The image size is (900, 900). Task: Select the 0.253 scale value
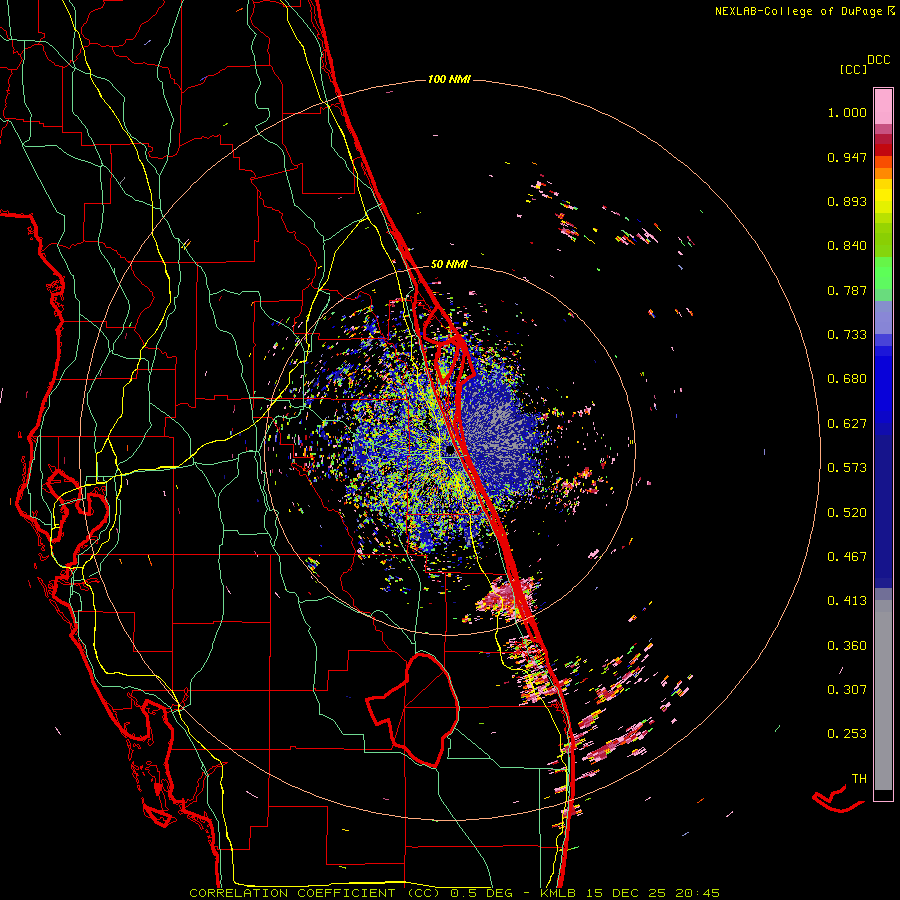pos(847,734)
